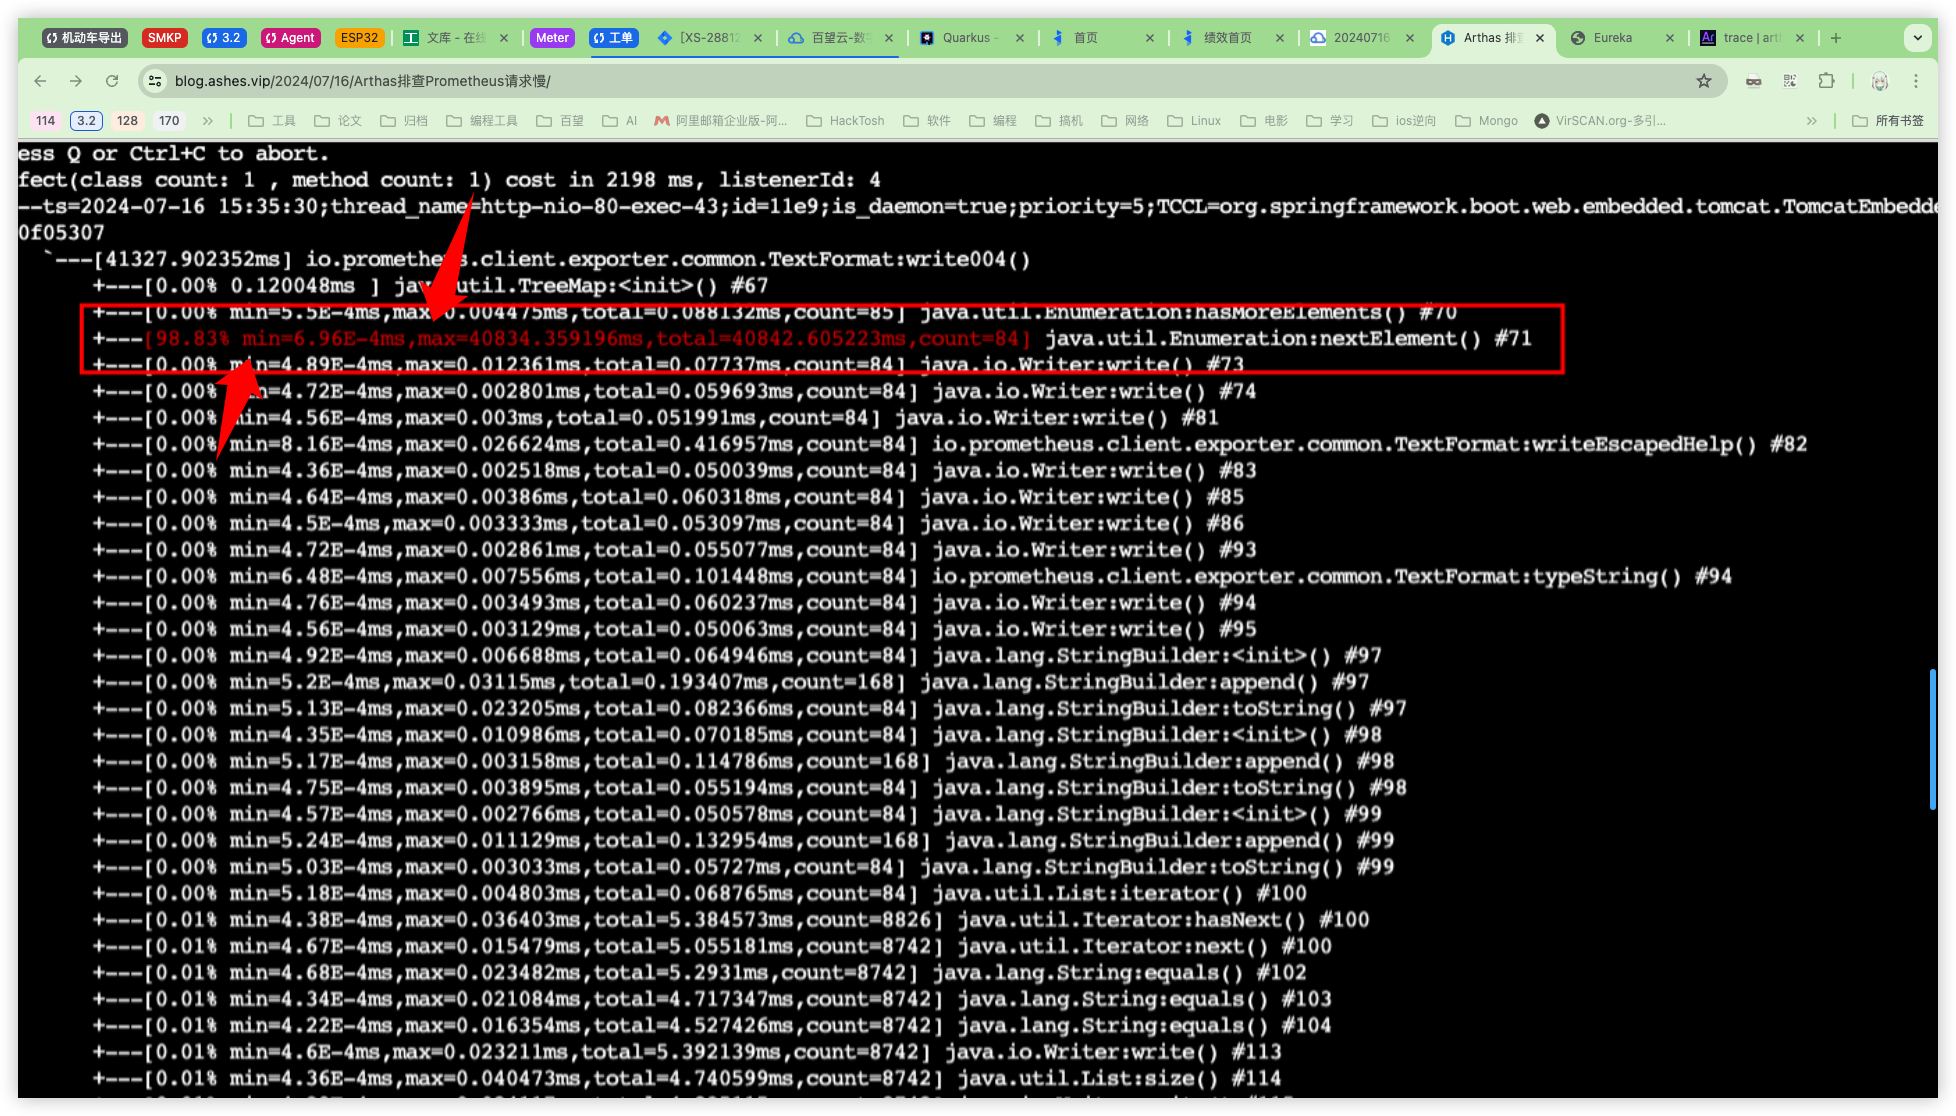This screenshot has width=1956, height=1116.
Task: Toggle the ESP32 tab group
Action: pyautogui.click(x=359, y=38)
